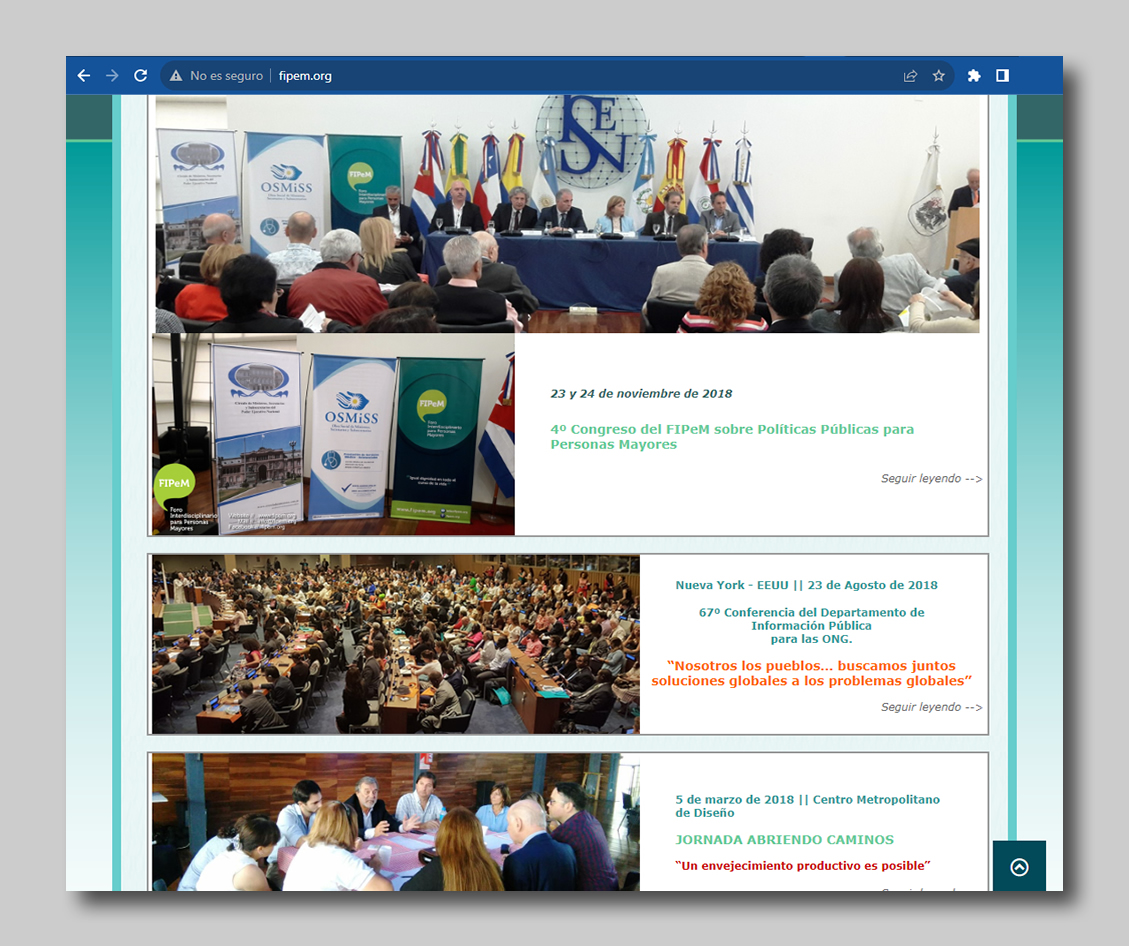
Task: Click the 'Nosotros los pueblos...' orange quote
Action: pos(811,673)
